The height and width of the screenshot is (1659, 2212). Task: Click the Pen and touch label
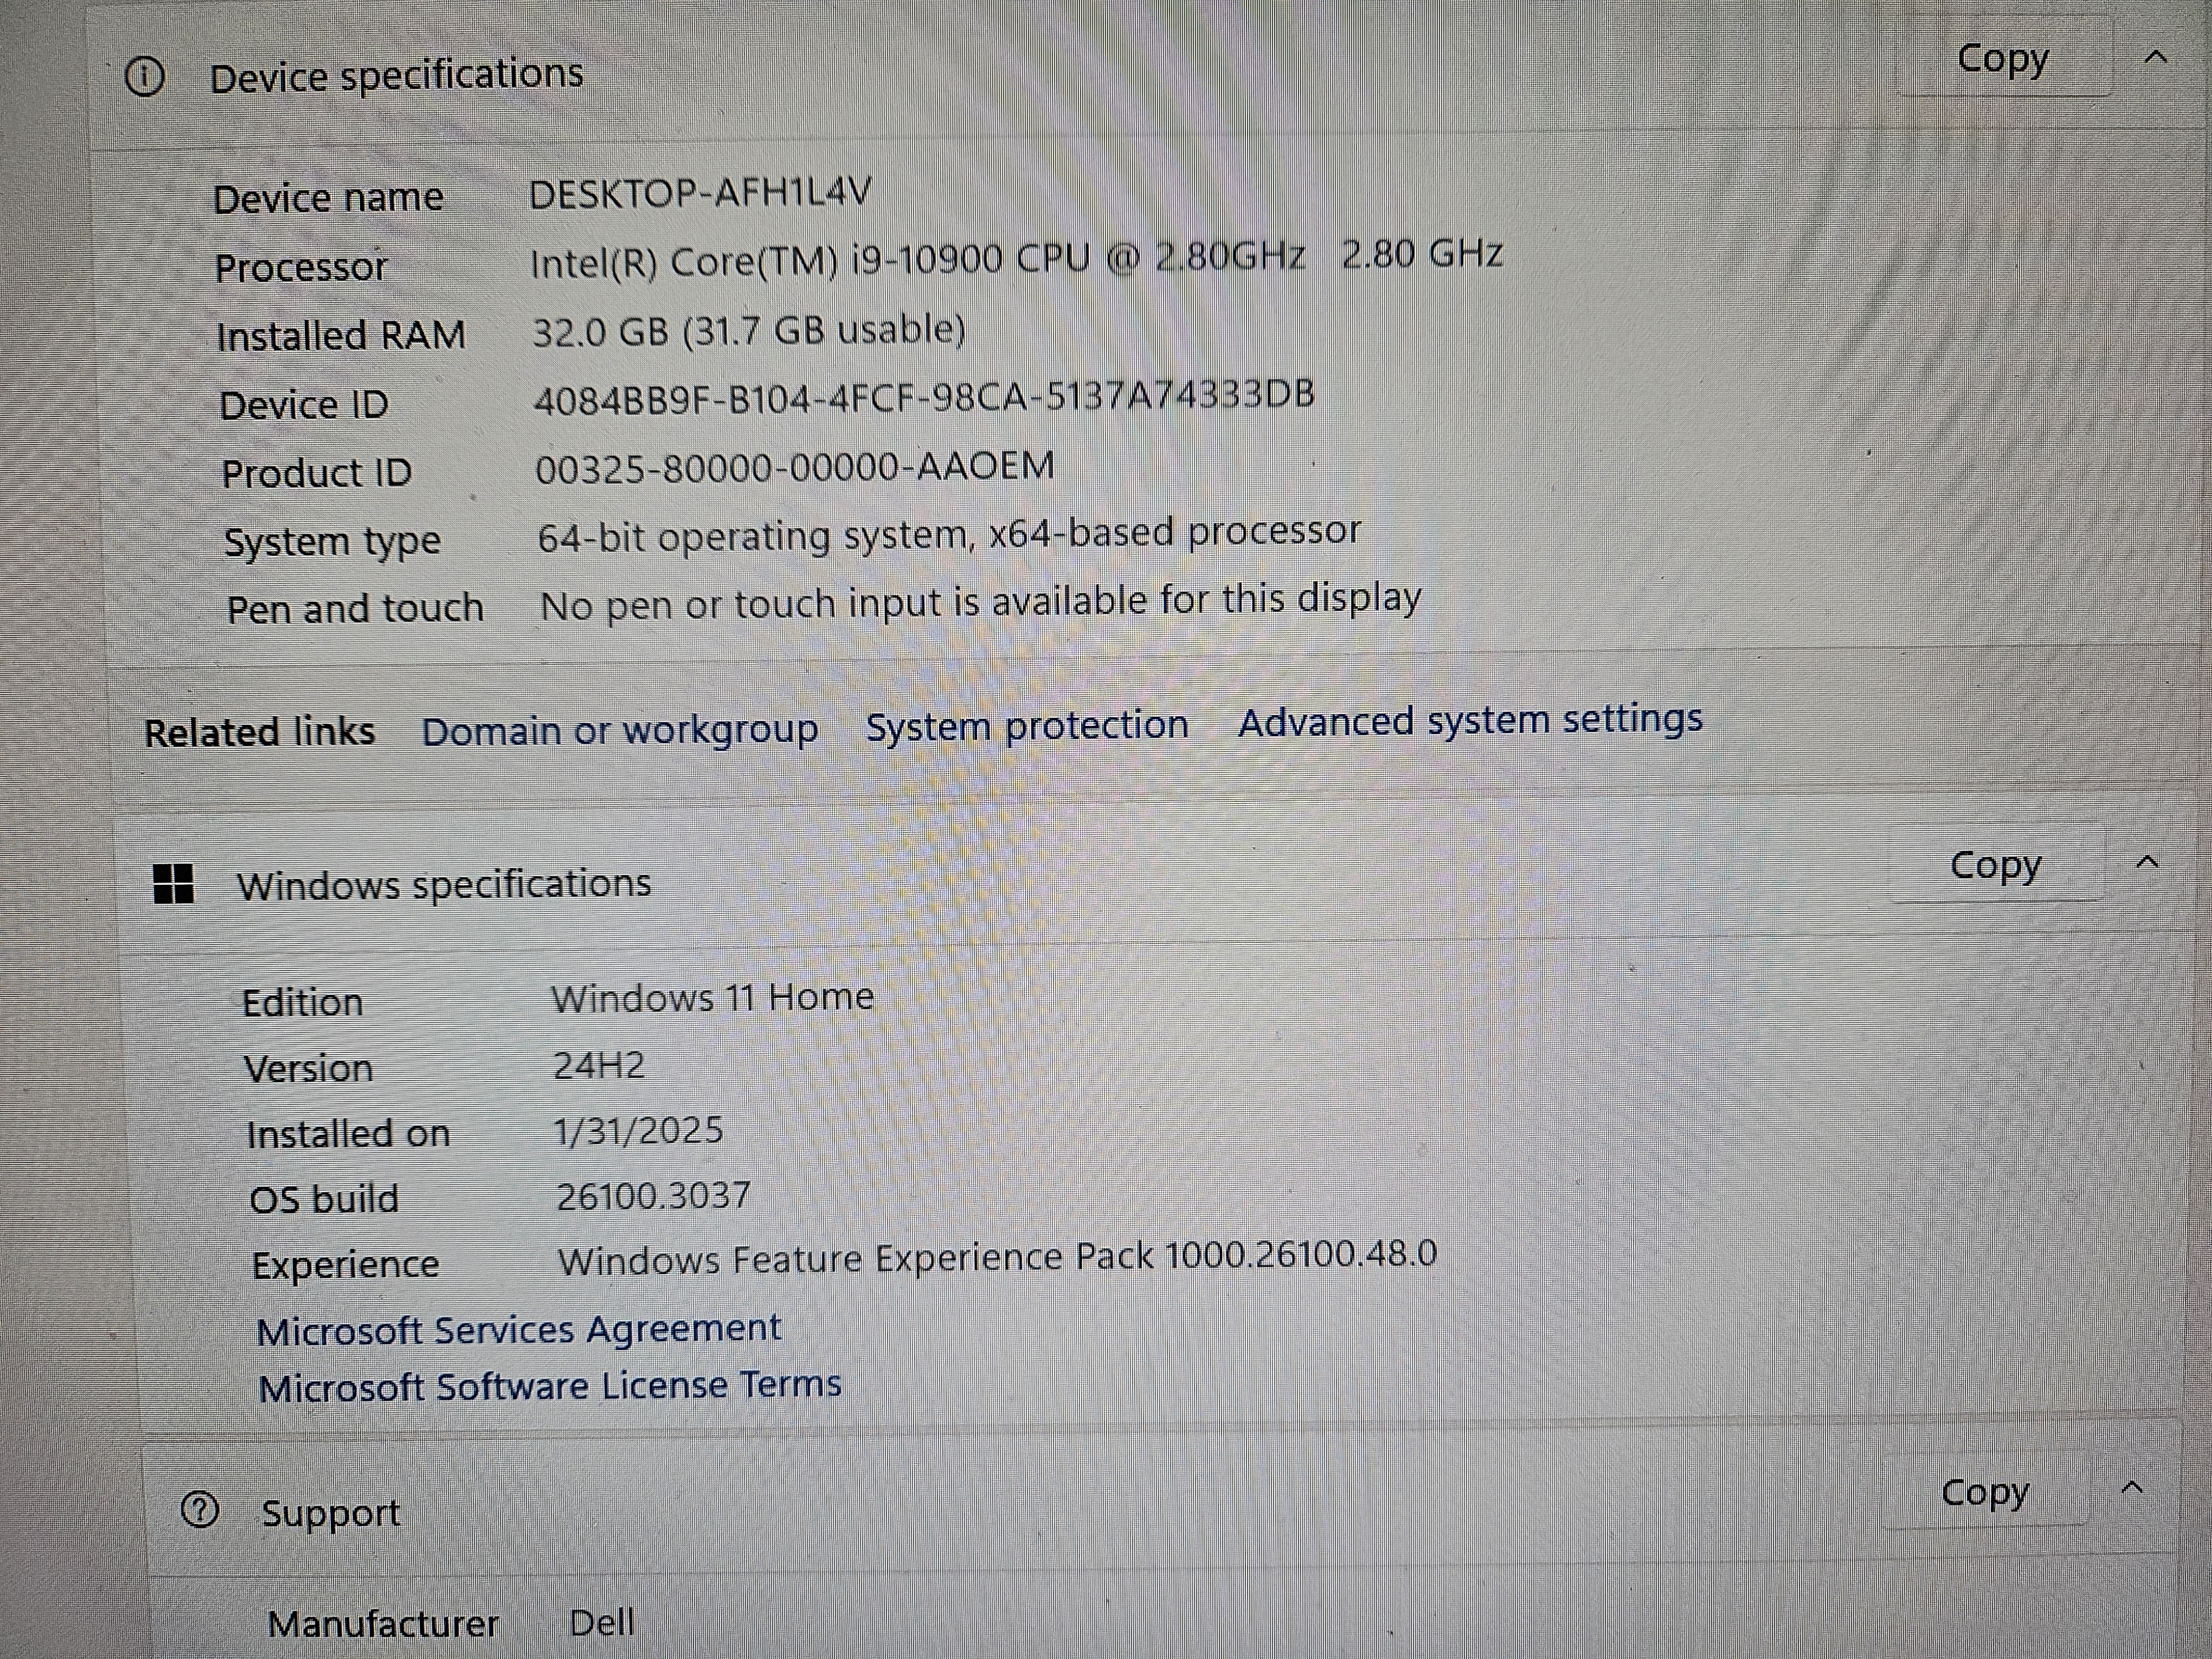coord(355,609)
